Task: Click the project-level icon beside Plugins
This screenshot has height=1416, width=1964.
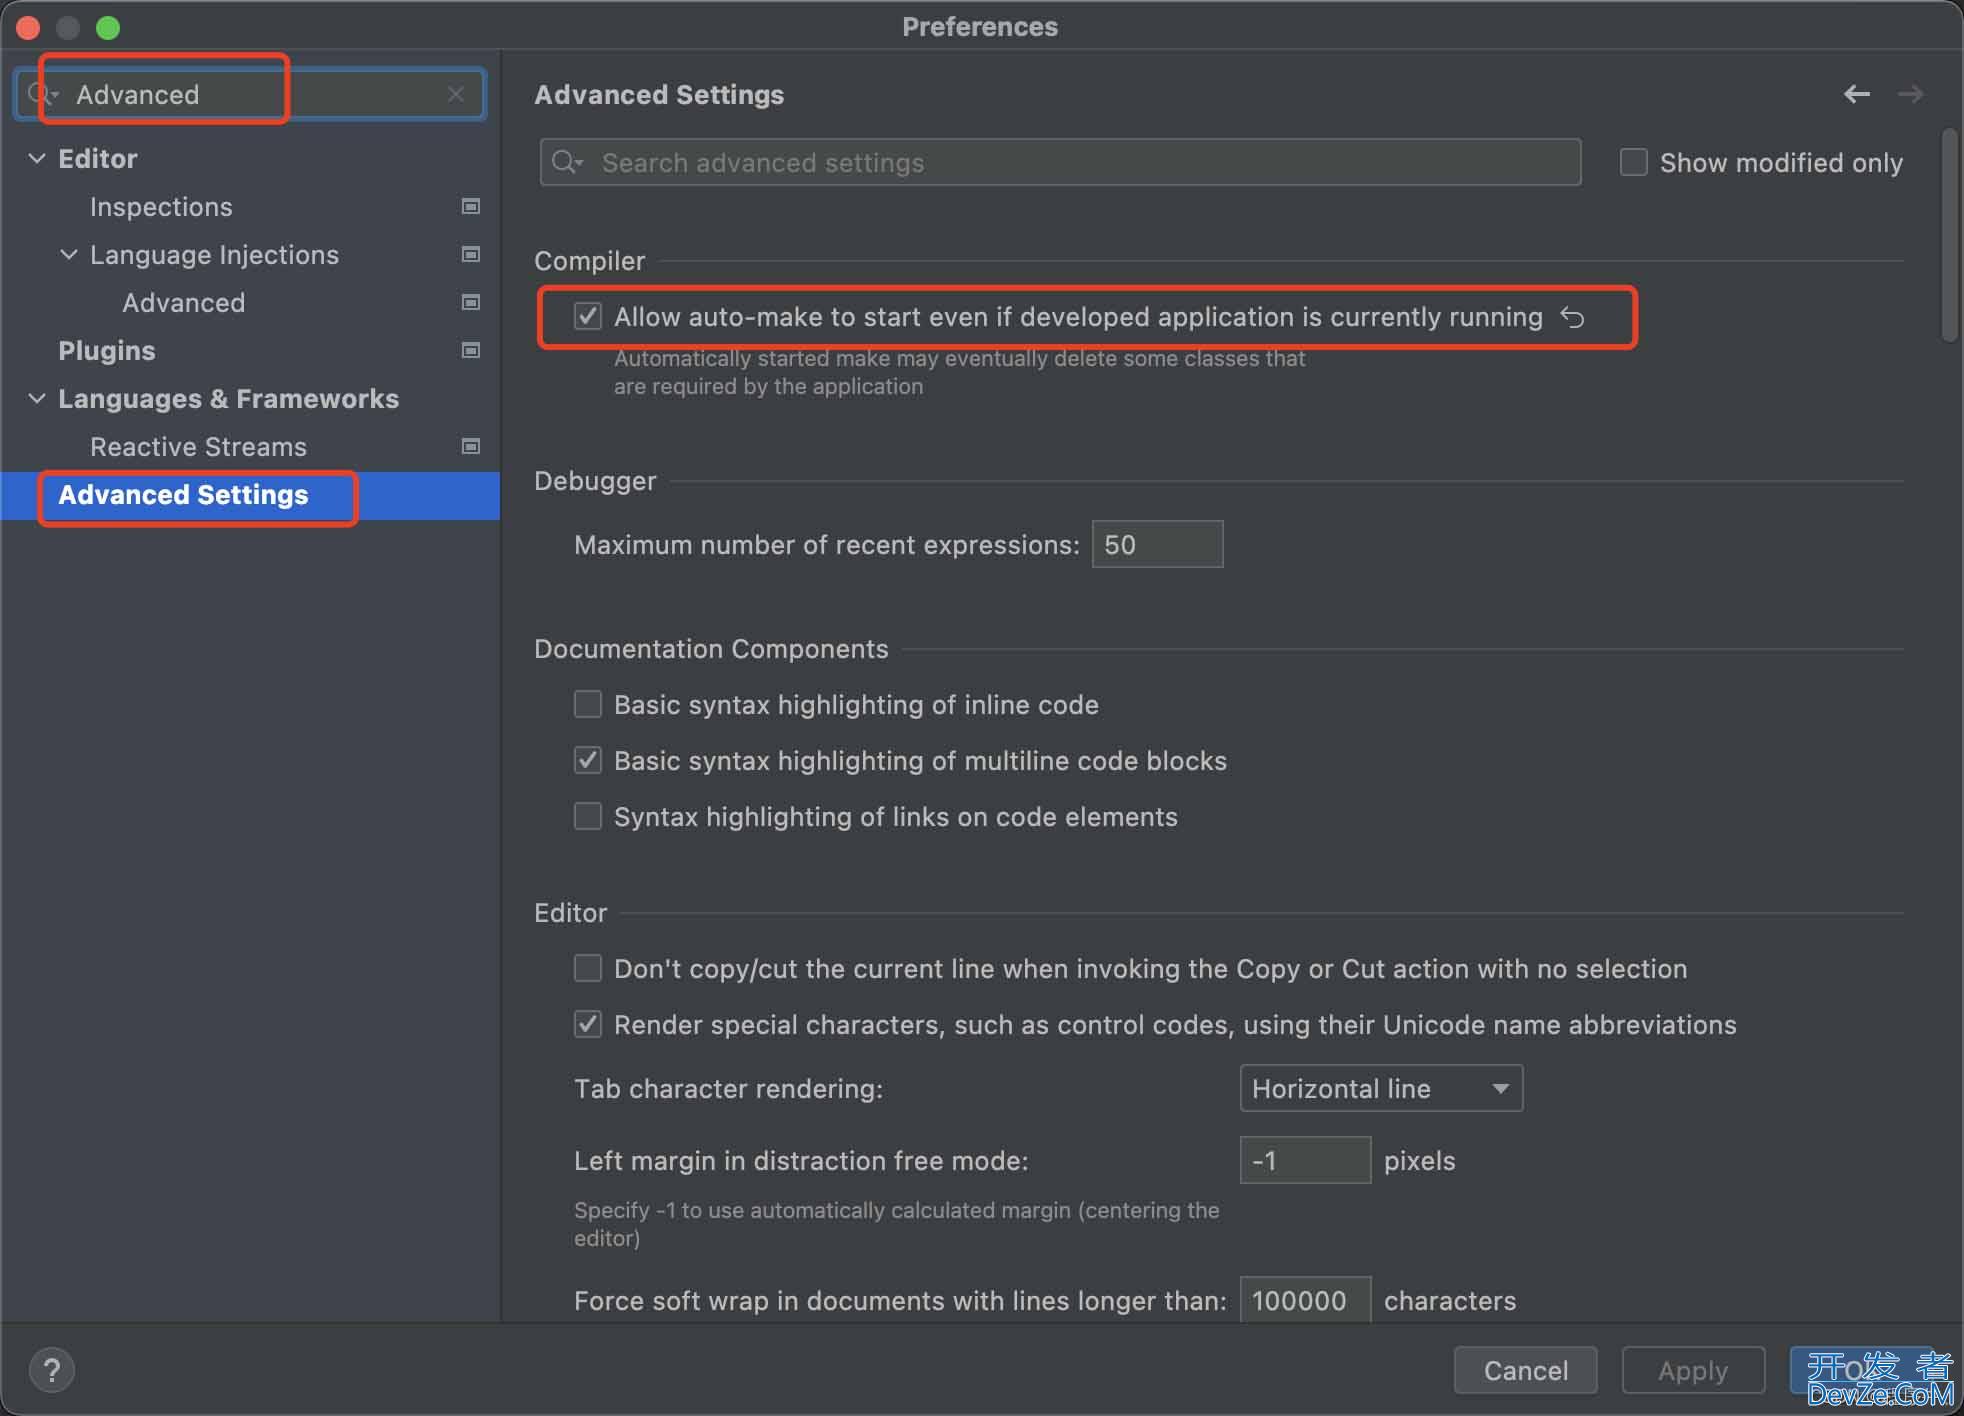Action: point(471,350)
